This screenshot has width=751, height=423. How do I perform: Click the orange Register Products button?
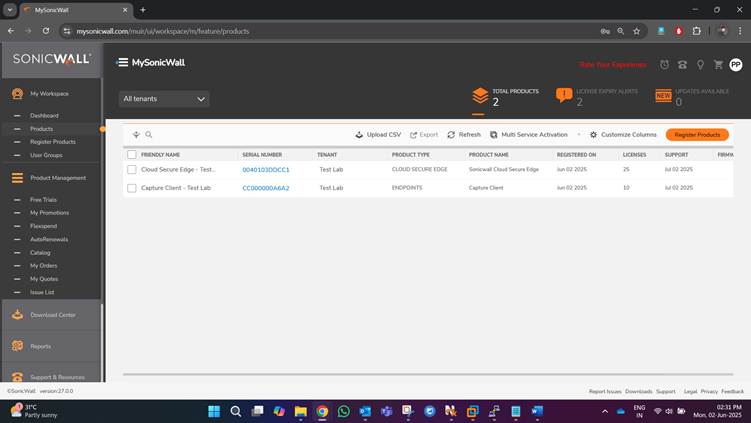tap(697, 135)
